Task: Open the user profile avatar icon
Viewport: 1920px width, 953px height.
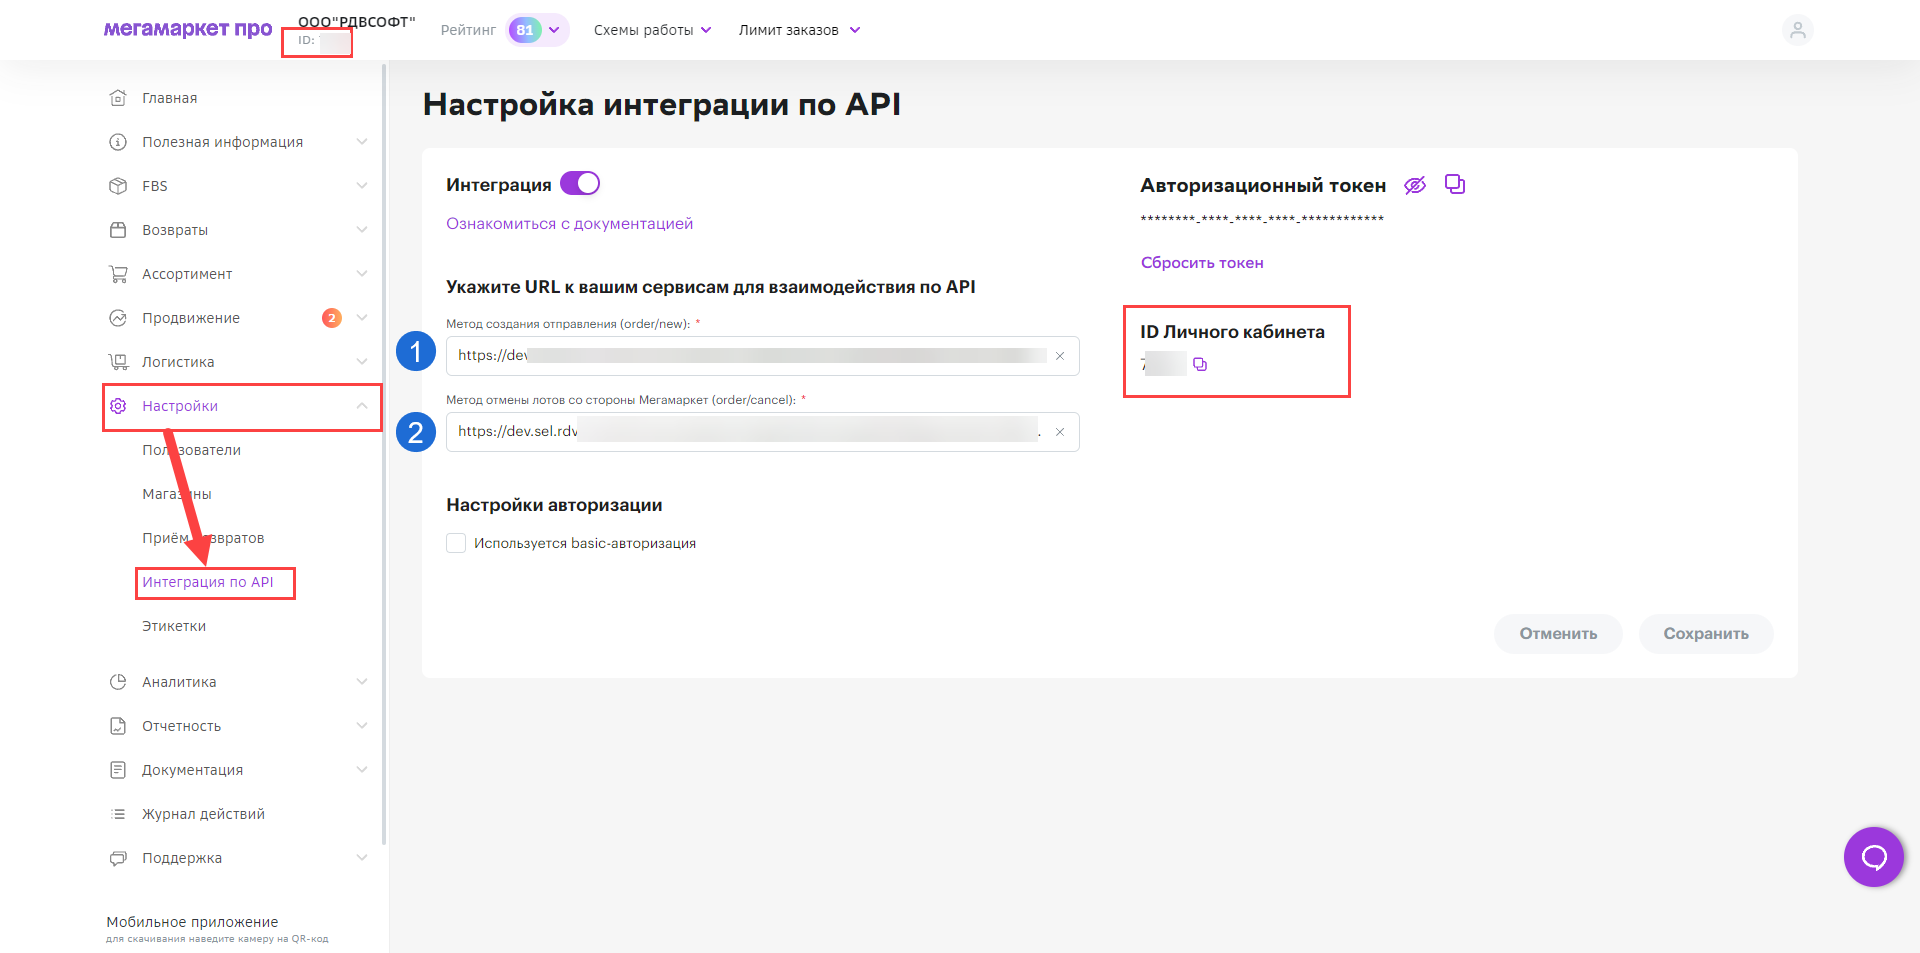Action: 1797,30
